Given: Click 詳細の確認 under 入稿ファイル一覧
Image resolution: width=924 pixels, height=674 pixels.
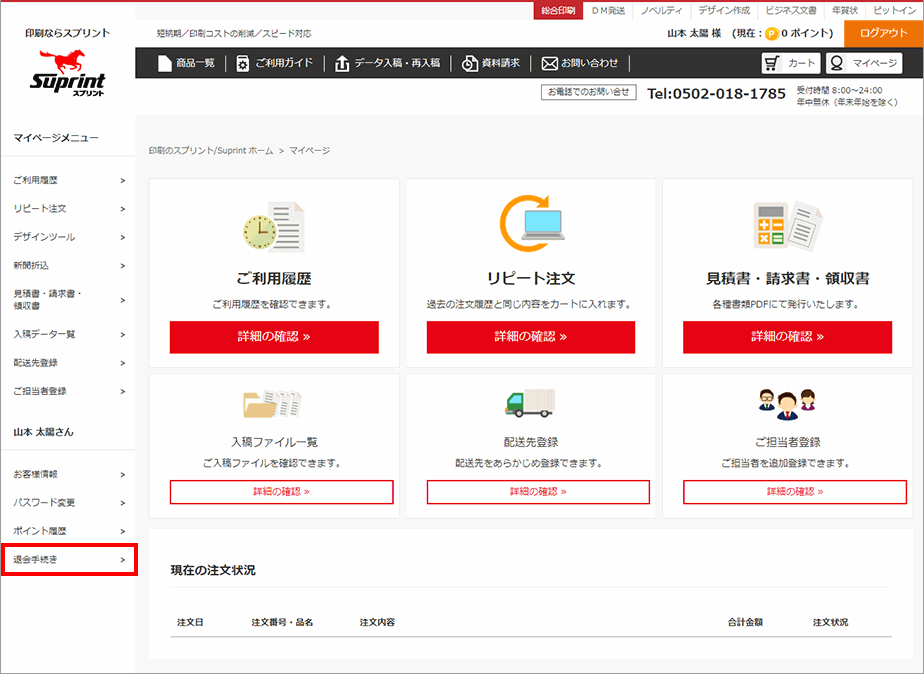Looking at the screenshot, I should (282, 492).
